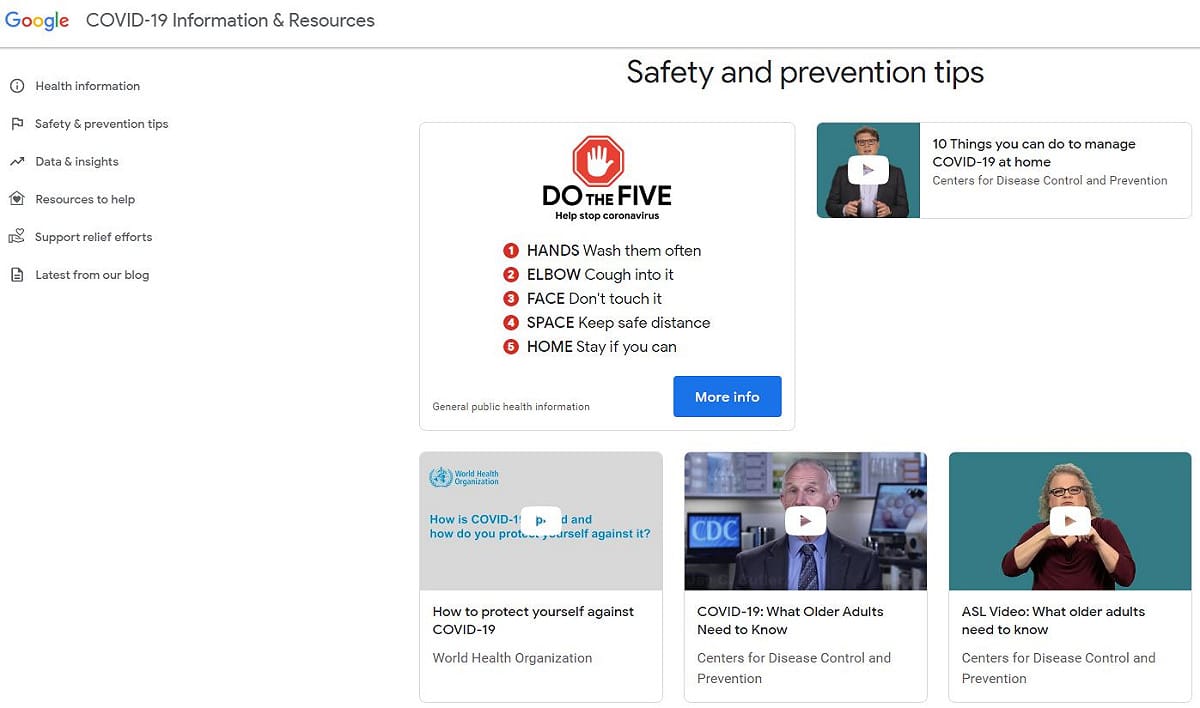1200x708 pixels.
Task: Open Health information in the sidebar
Action: coord(88,86)
